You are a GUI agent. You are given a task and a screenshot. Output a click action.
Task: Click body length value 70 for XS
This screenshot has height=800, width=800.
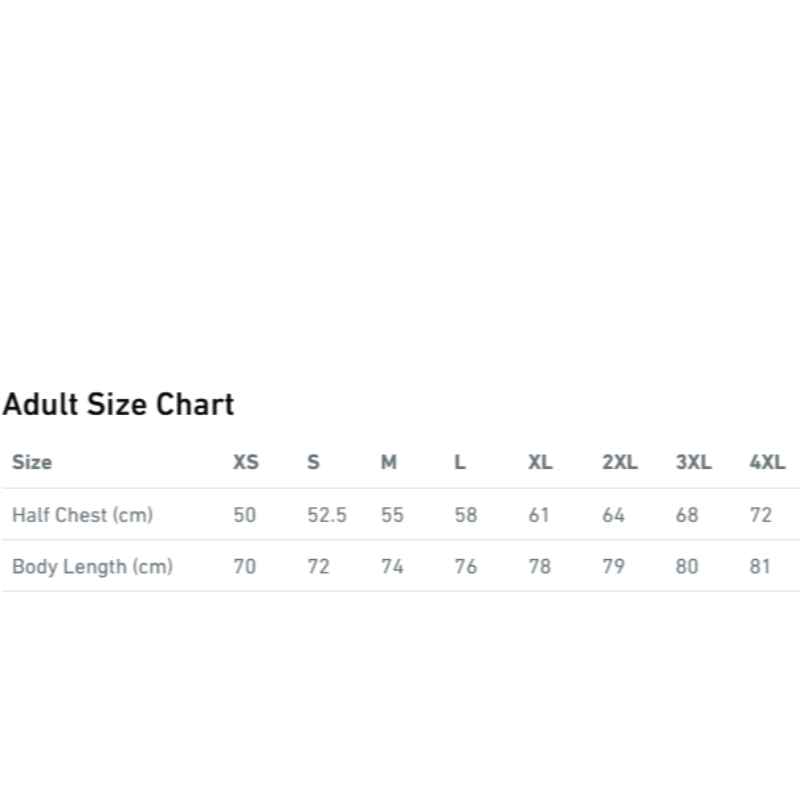click(x=245, y=567)
